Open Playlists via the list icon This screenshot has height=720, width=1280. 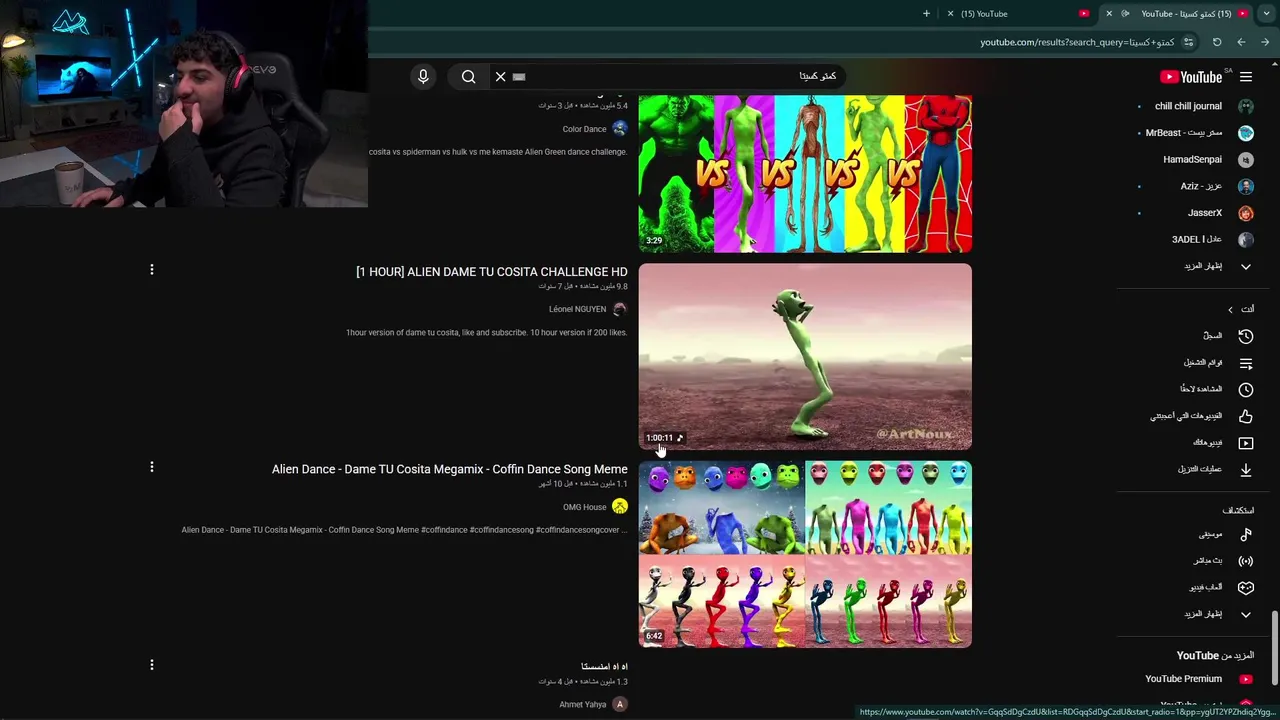point(1246,363)
